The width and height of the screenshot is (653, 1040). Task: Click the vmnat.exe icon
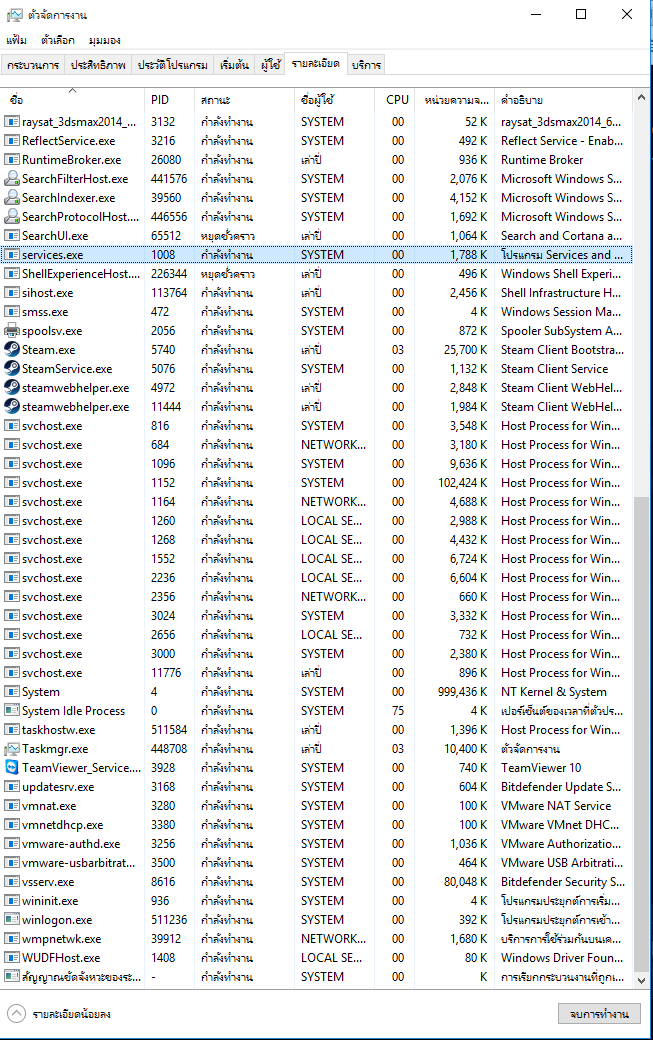pos(12,806)
